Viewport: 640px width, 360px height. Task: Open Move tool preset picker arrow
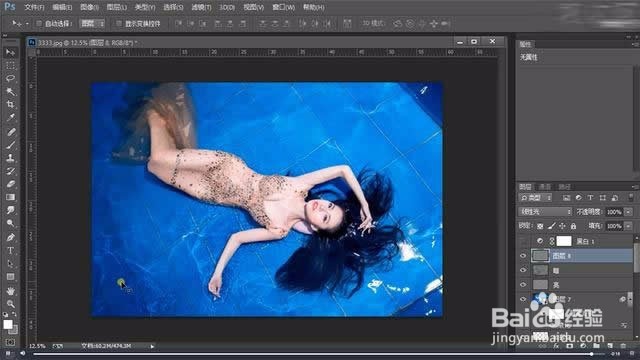(x=27, y=24)
